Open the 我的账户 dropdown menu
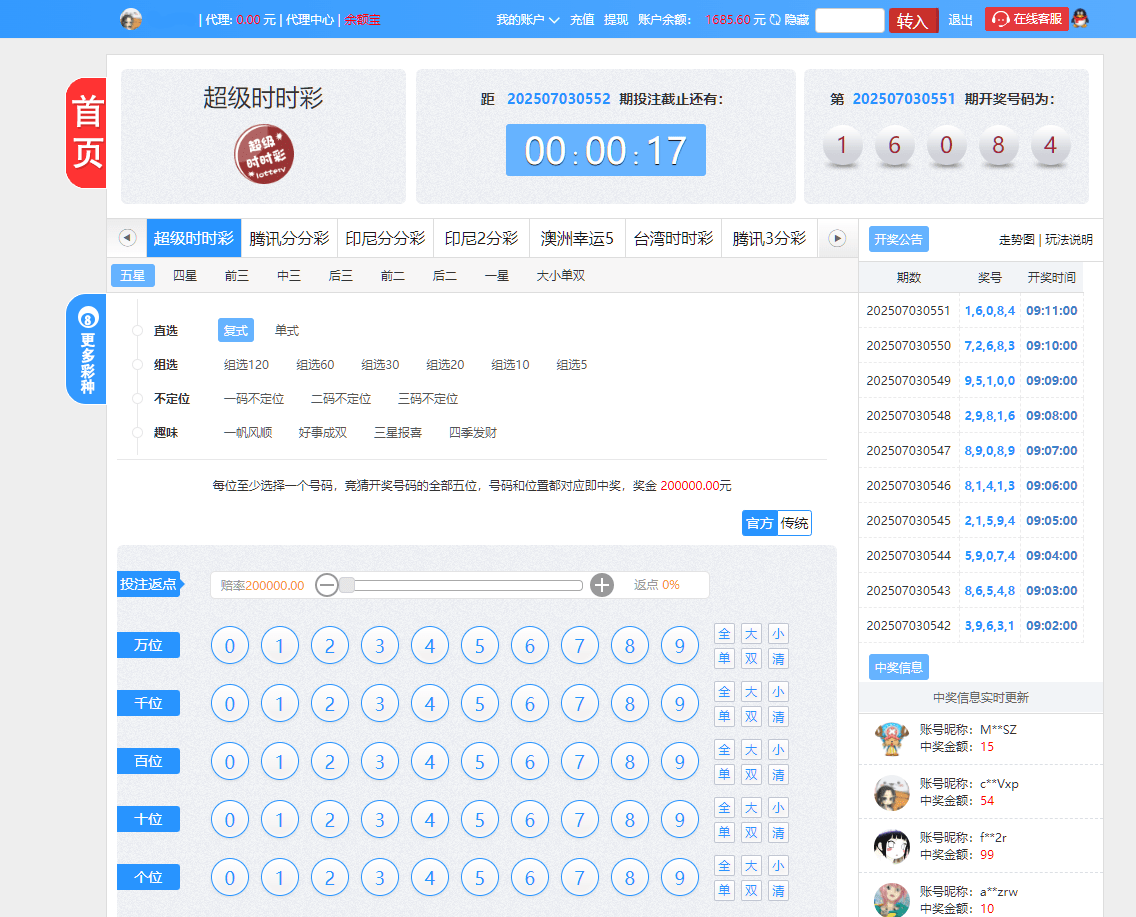The image size is (1136, 917). coord(527,19)
